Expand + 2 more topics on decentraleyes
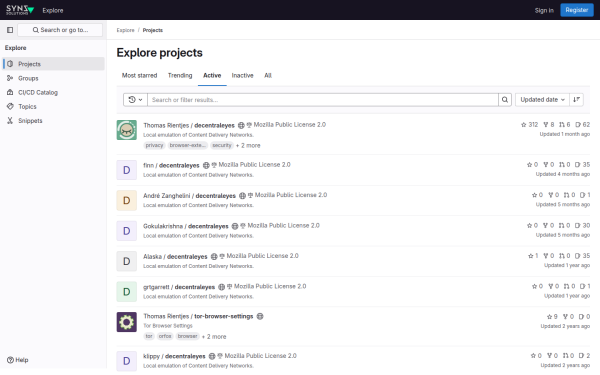Viewport: 600px width, 375px height. click(248, 145)
